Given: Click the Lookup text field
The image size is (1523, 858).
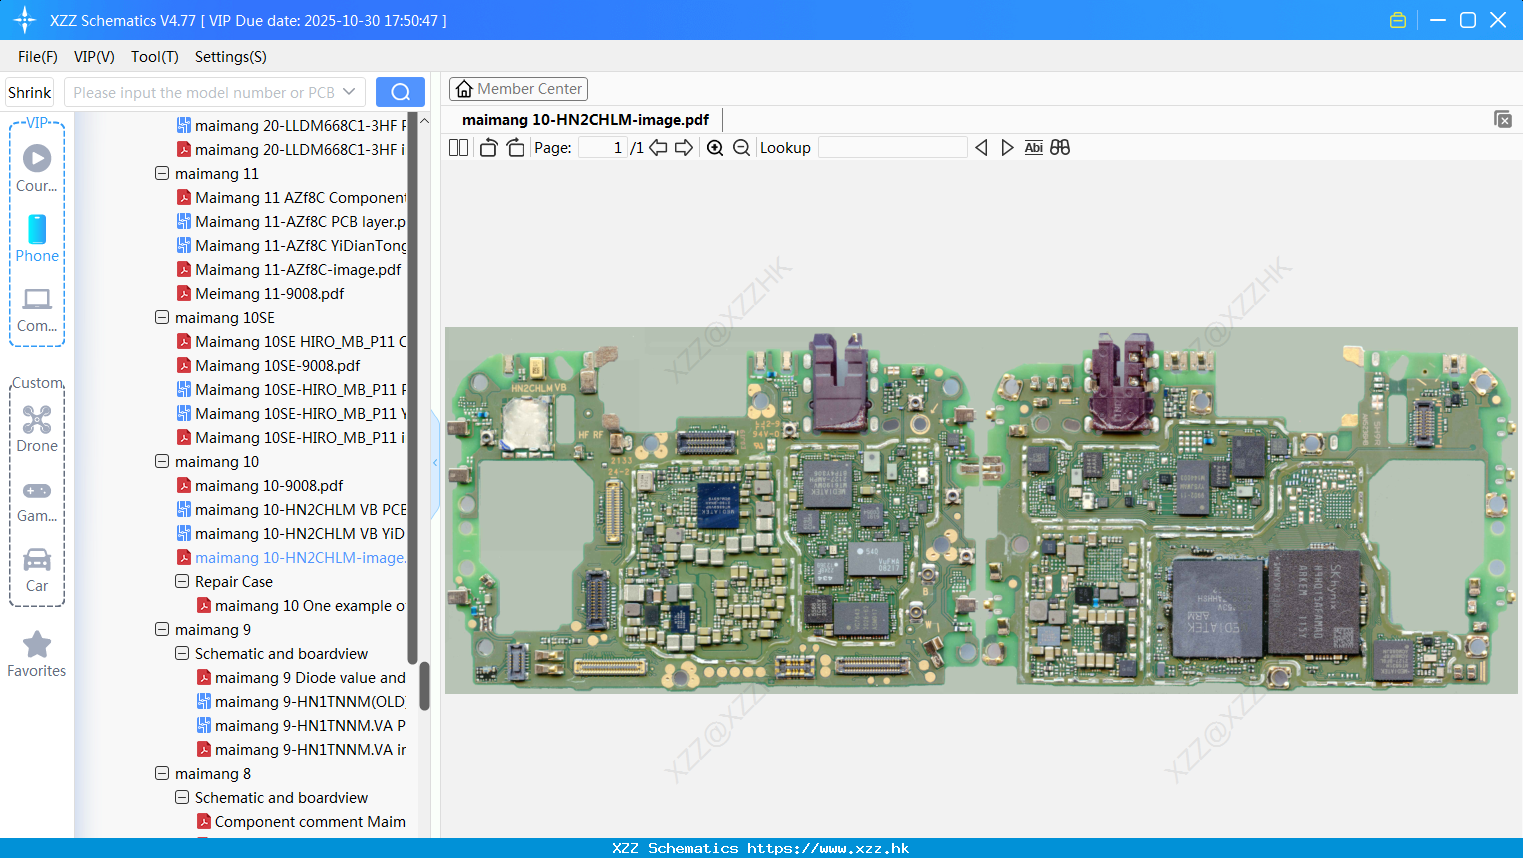Looking at the screenshot, I should pyautogui.click(x=892, y=148).
